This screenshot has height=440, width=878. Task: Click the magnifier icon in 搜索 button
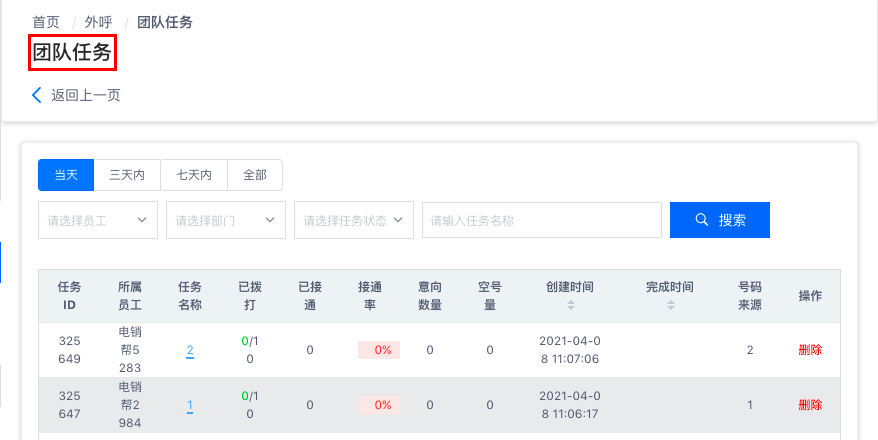702,219
